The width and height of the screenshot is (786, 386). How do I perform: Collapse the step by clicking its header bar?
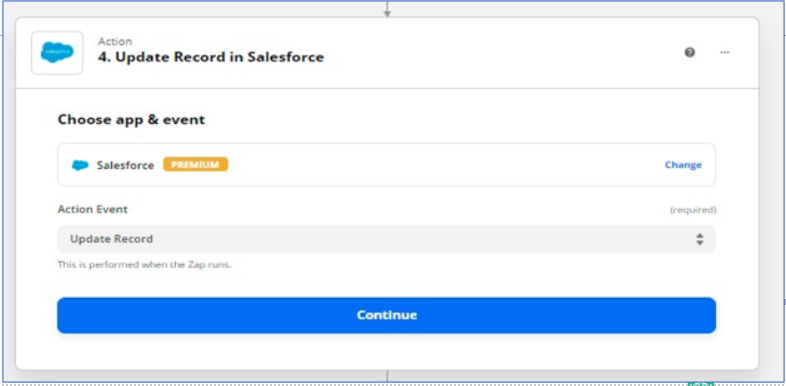click(387, 53)
